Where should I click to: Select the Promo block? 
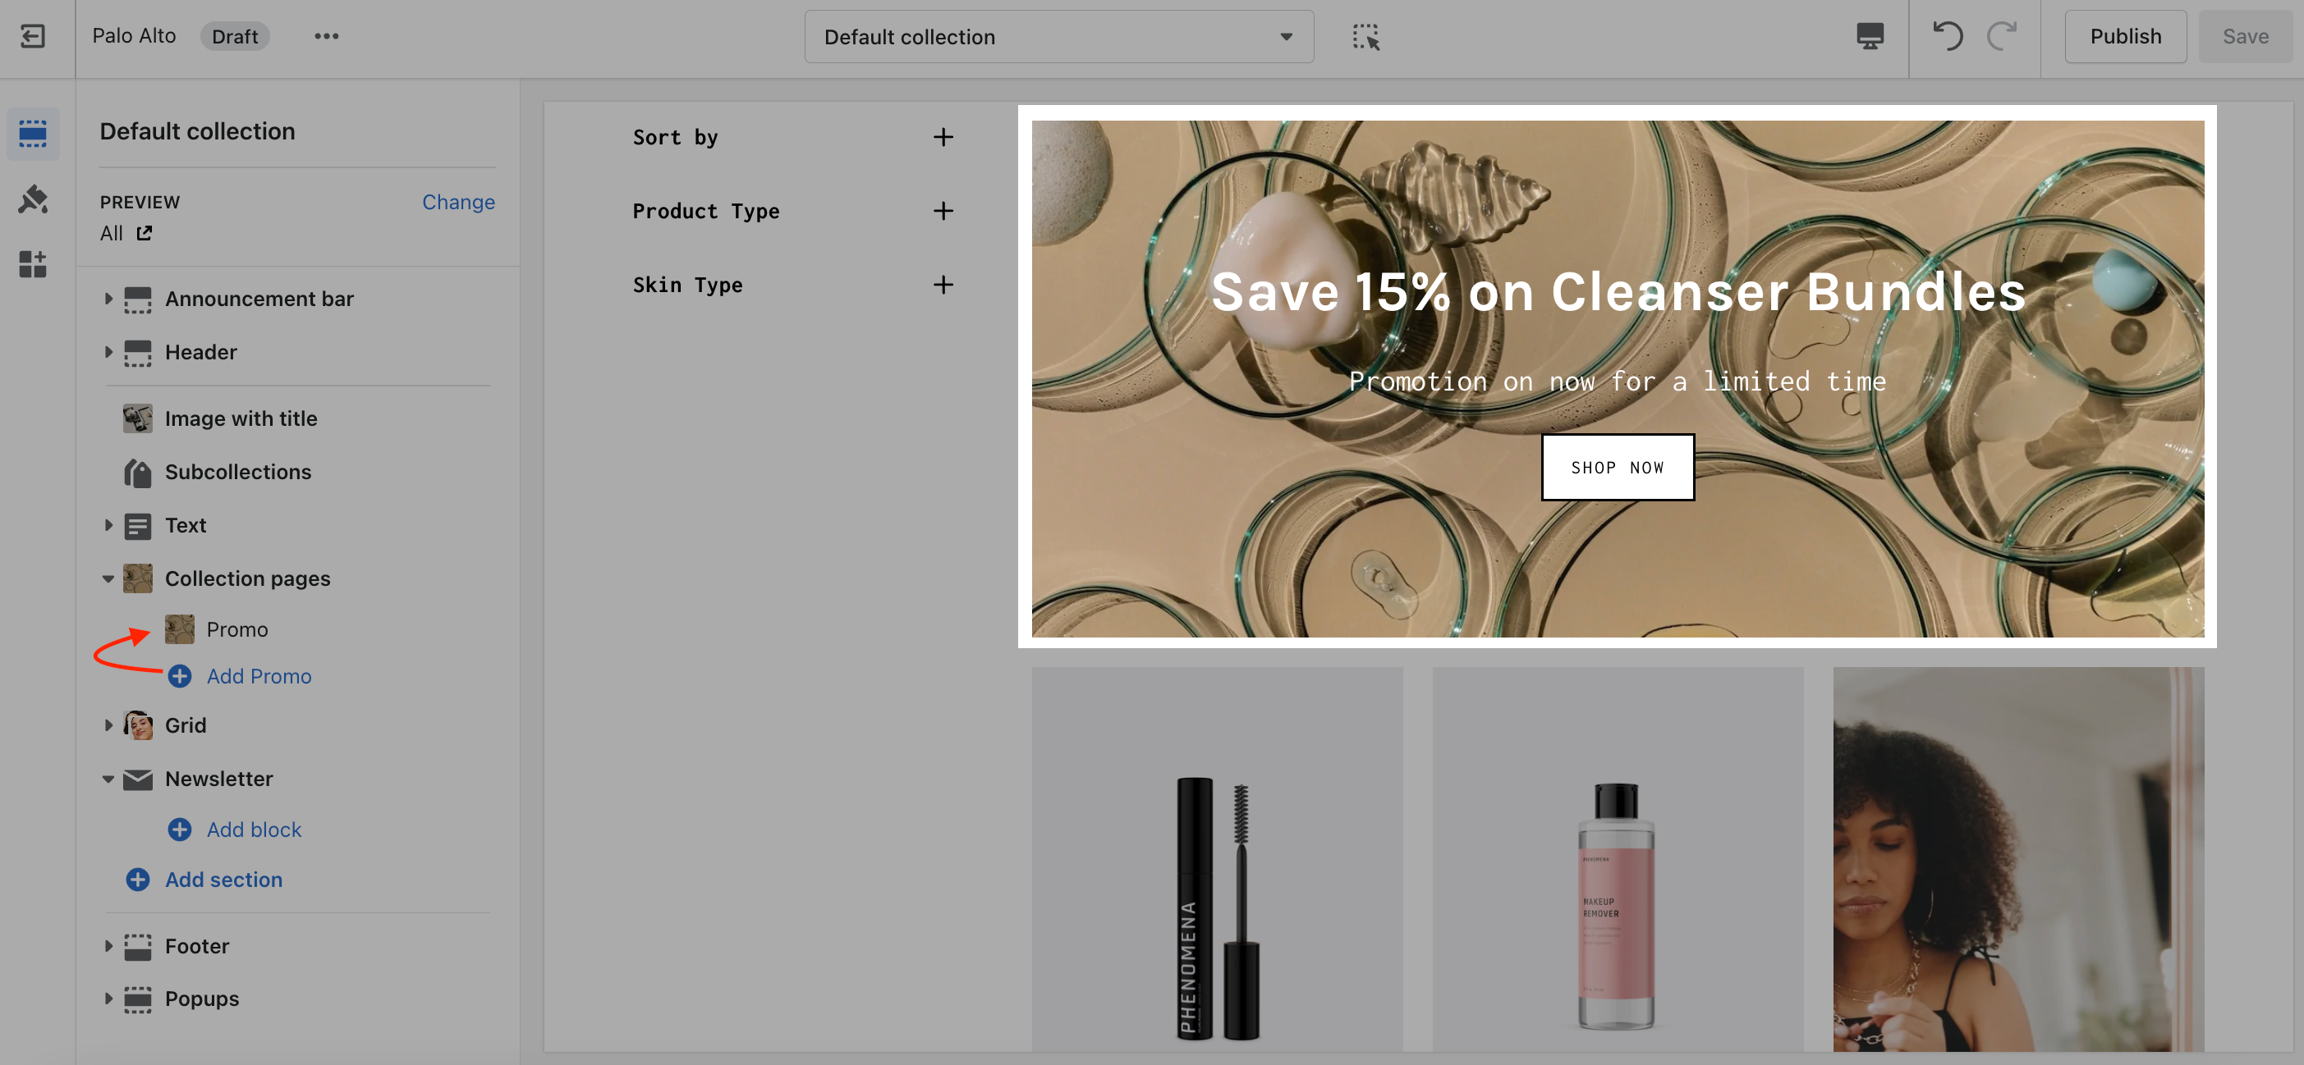(x=237, y=629)
